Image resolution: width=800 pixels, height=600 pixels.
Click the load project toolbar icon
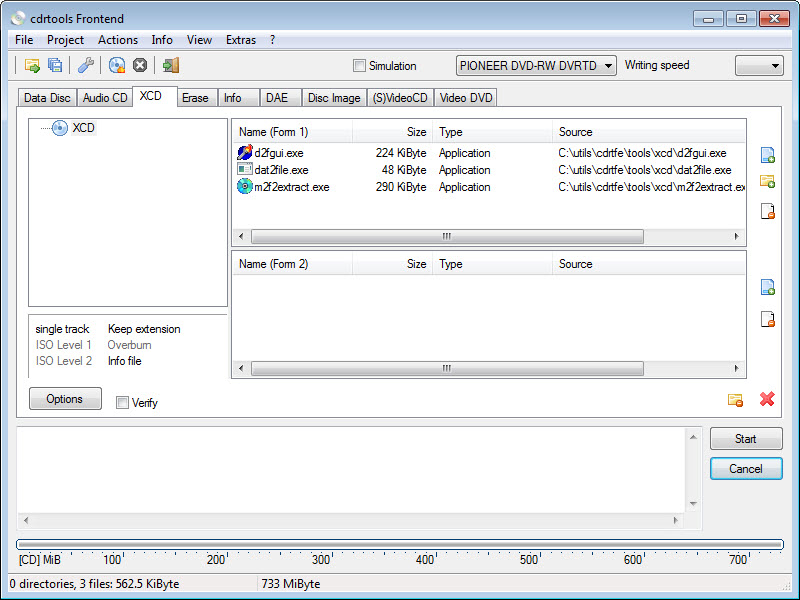pyautogui.click(x=32, y=66)
